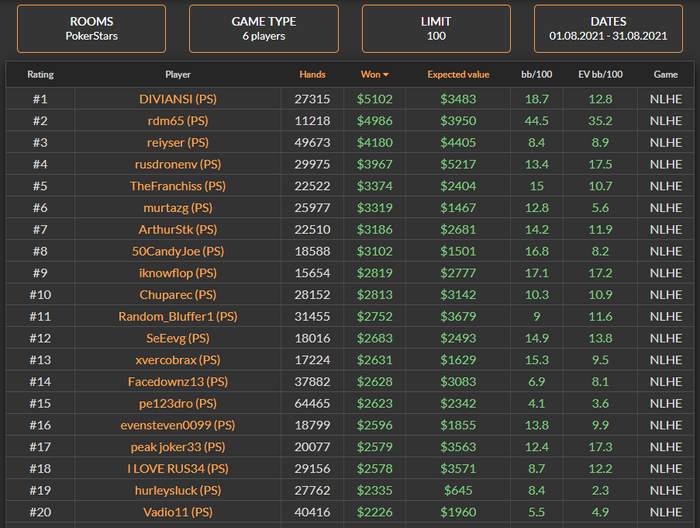This screenshot has width=700, height=528.
Task: Open player DIVIANSI (PS) profile
Action: click(x=177, y=99)
